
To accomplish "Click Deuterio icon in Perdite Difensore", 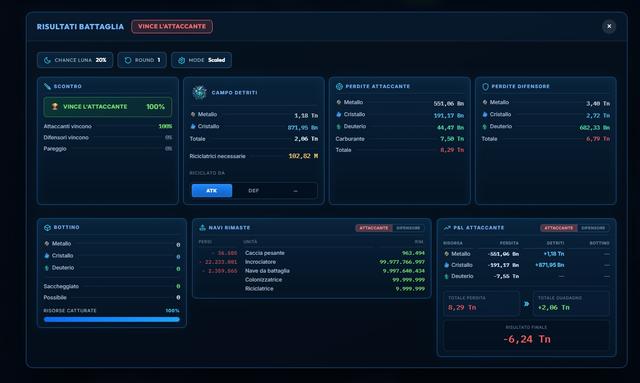I will (484, 127).
